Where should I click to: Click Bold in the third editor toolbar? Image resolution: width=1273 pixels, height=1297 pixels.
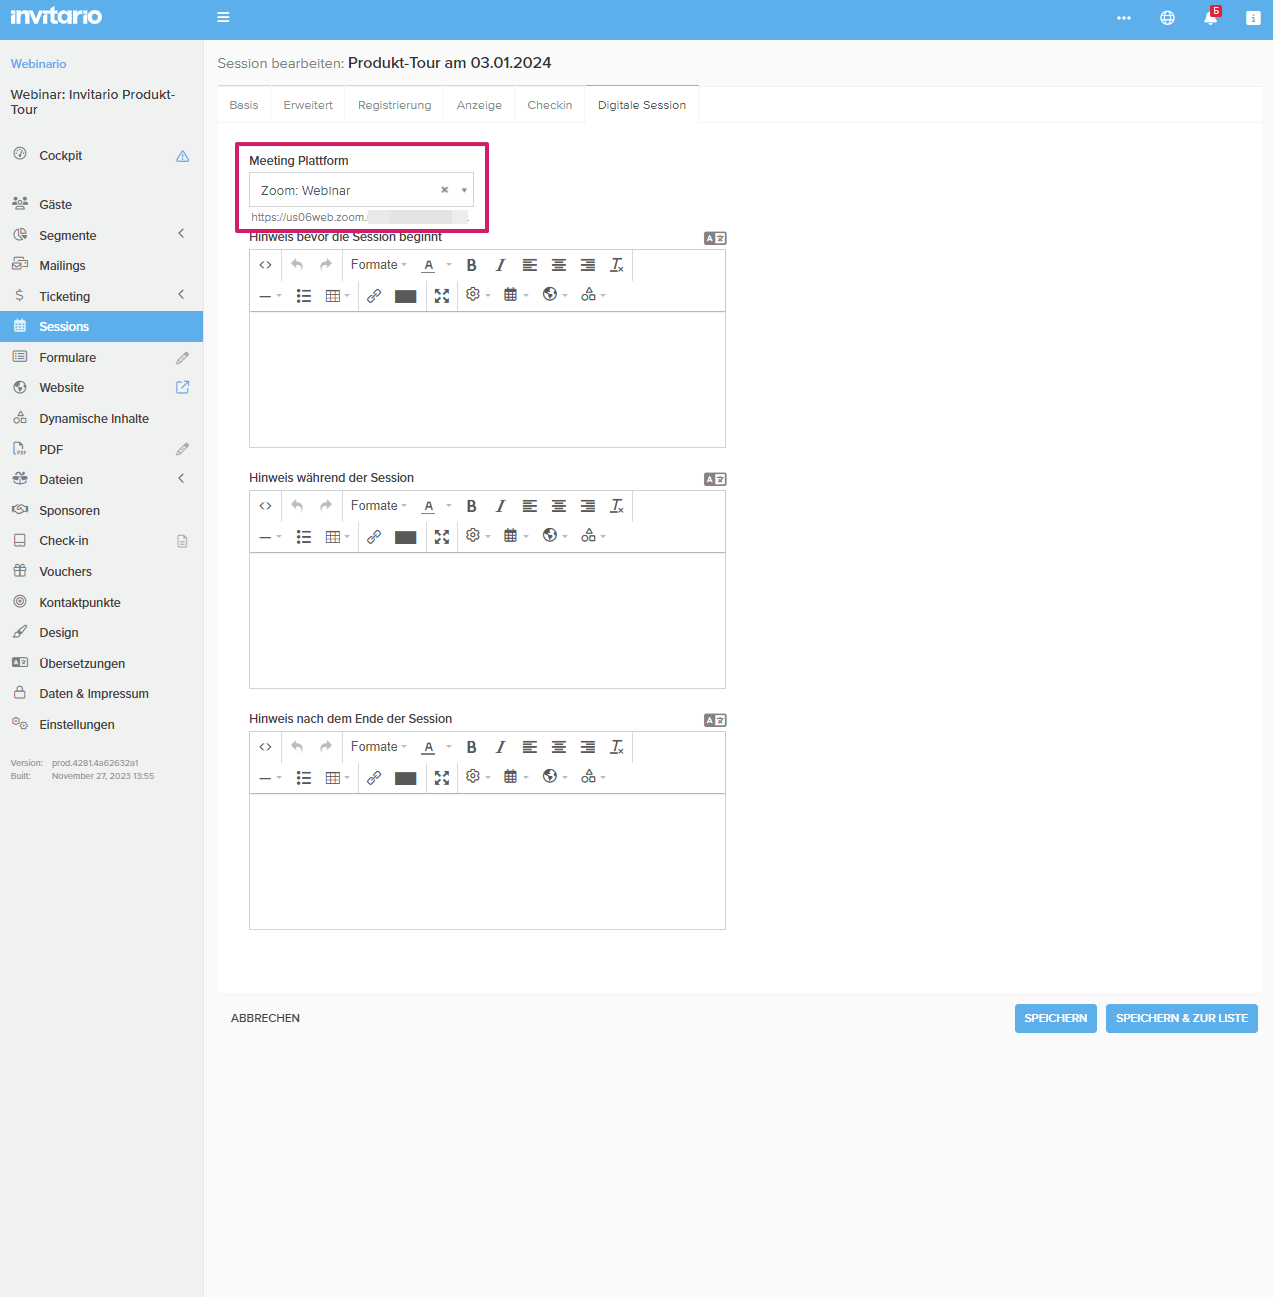[x=471, y=747]
